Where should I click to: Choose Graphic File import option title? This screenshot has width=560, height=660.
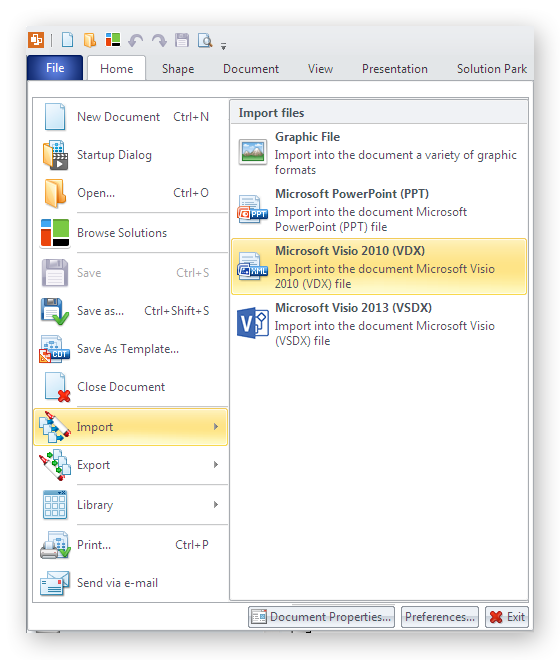[307, 137]
